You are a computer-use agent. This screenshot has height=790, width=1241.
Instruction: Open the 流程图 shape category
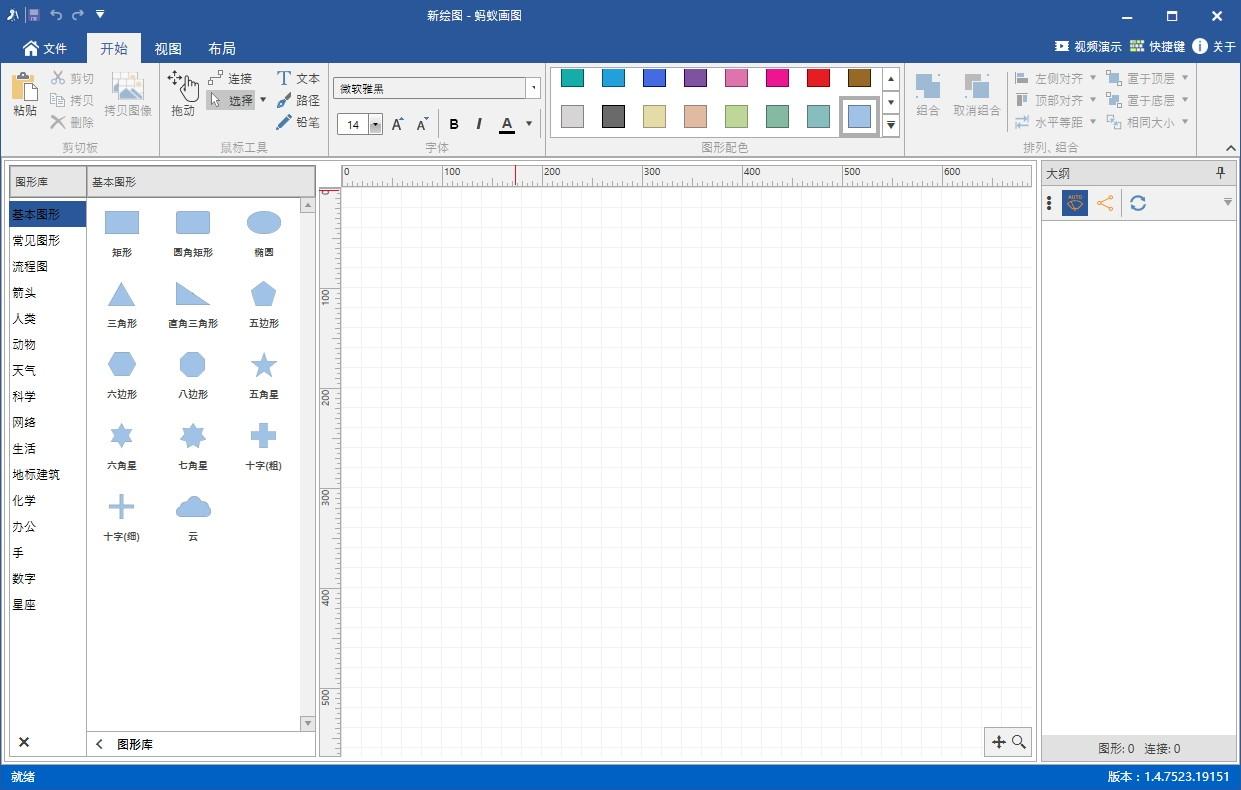click(30, 267)
